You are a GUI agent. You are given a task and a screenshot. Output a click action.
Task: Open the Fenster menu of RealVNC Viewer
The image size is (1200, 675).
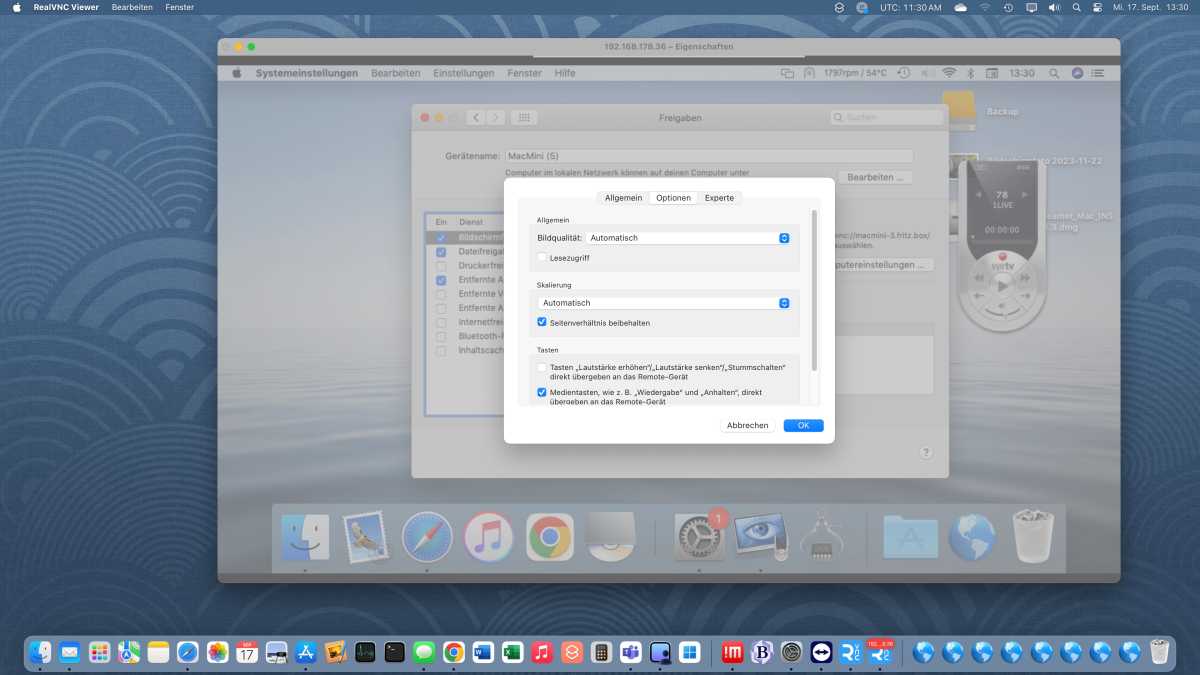[180, 7]
